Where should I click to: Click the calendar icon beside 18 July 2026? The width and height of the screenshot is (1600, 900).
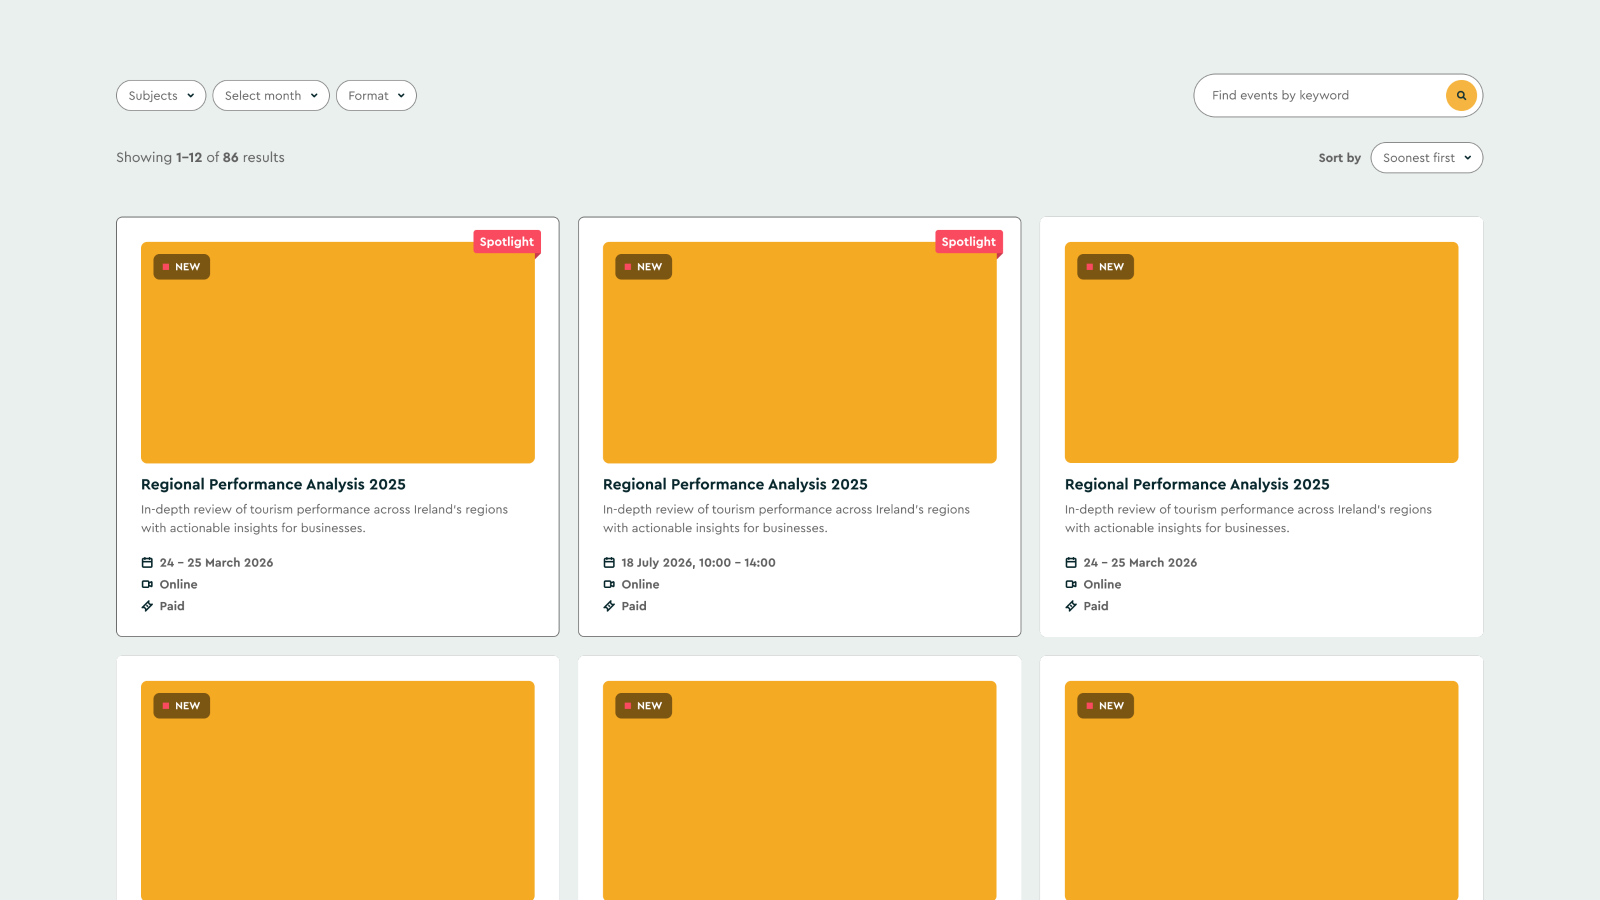click(x=609, y=563)
